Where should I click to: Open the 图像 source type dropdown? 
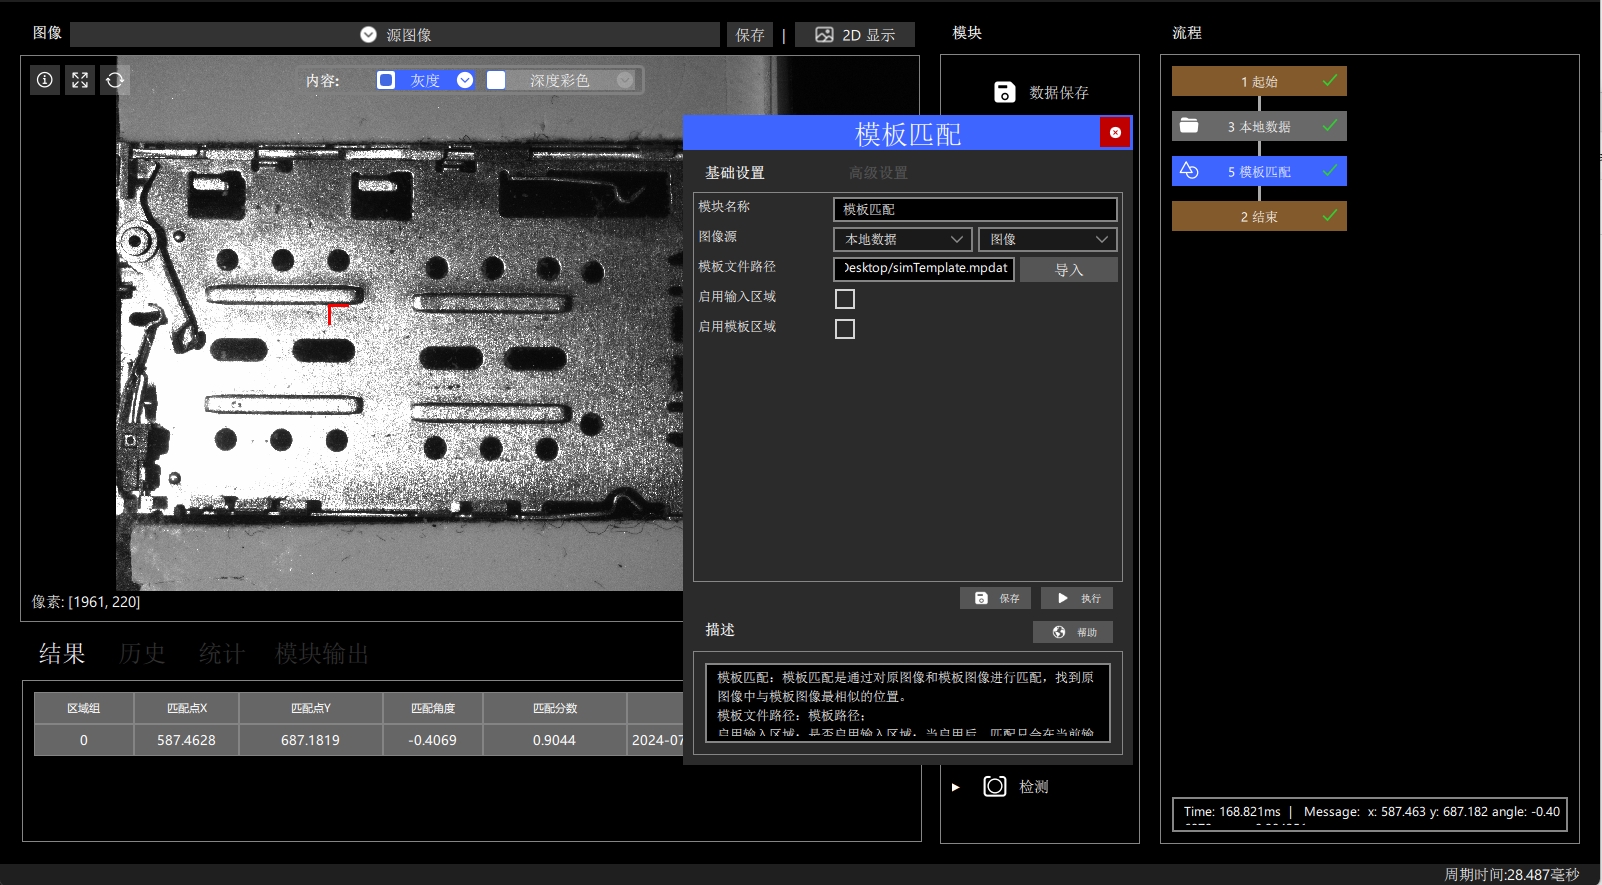(x=1047, y=239)
